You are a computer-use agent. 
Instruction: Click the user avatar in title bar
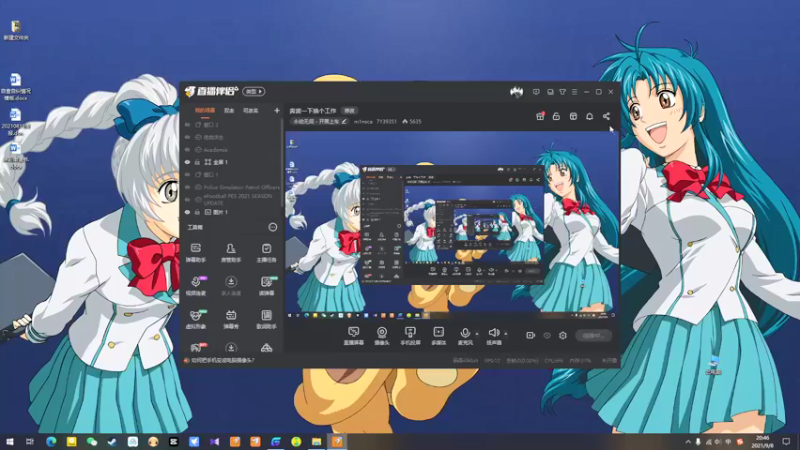516,92
